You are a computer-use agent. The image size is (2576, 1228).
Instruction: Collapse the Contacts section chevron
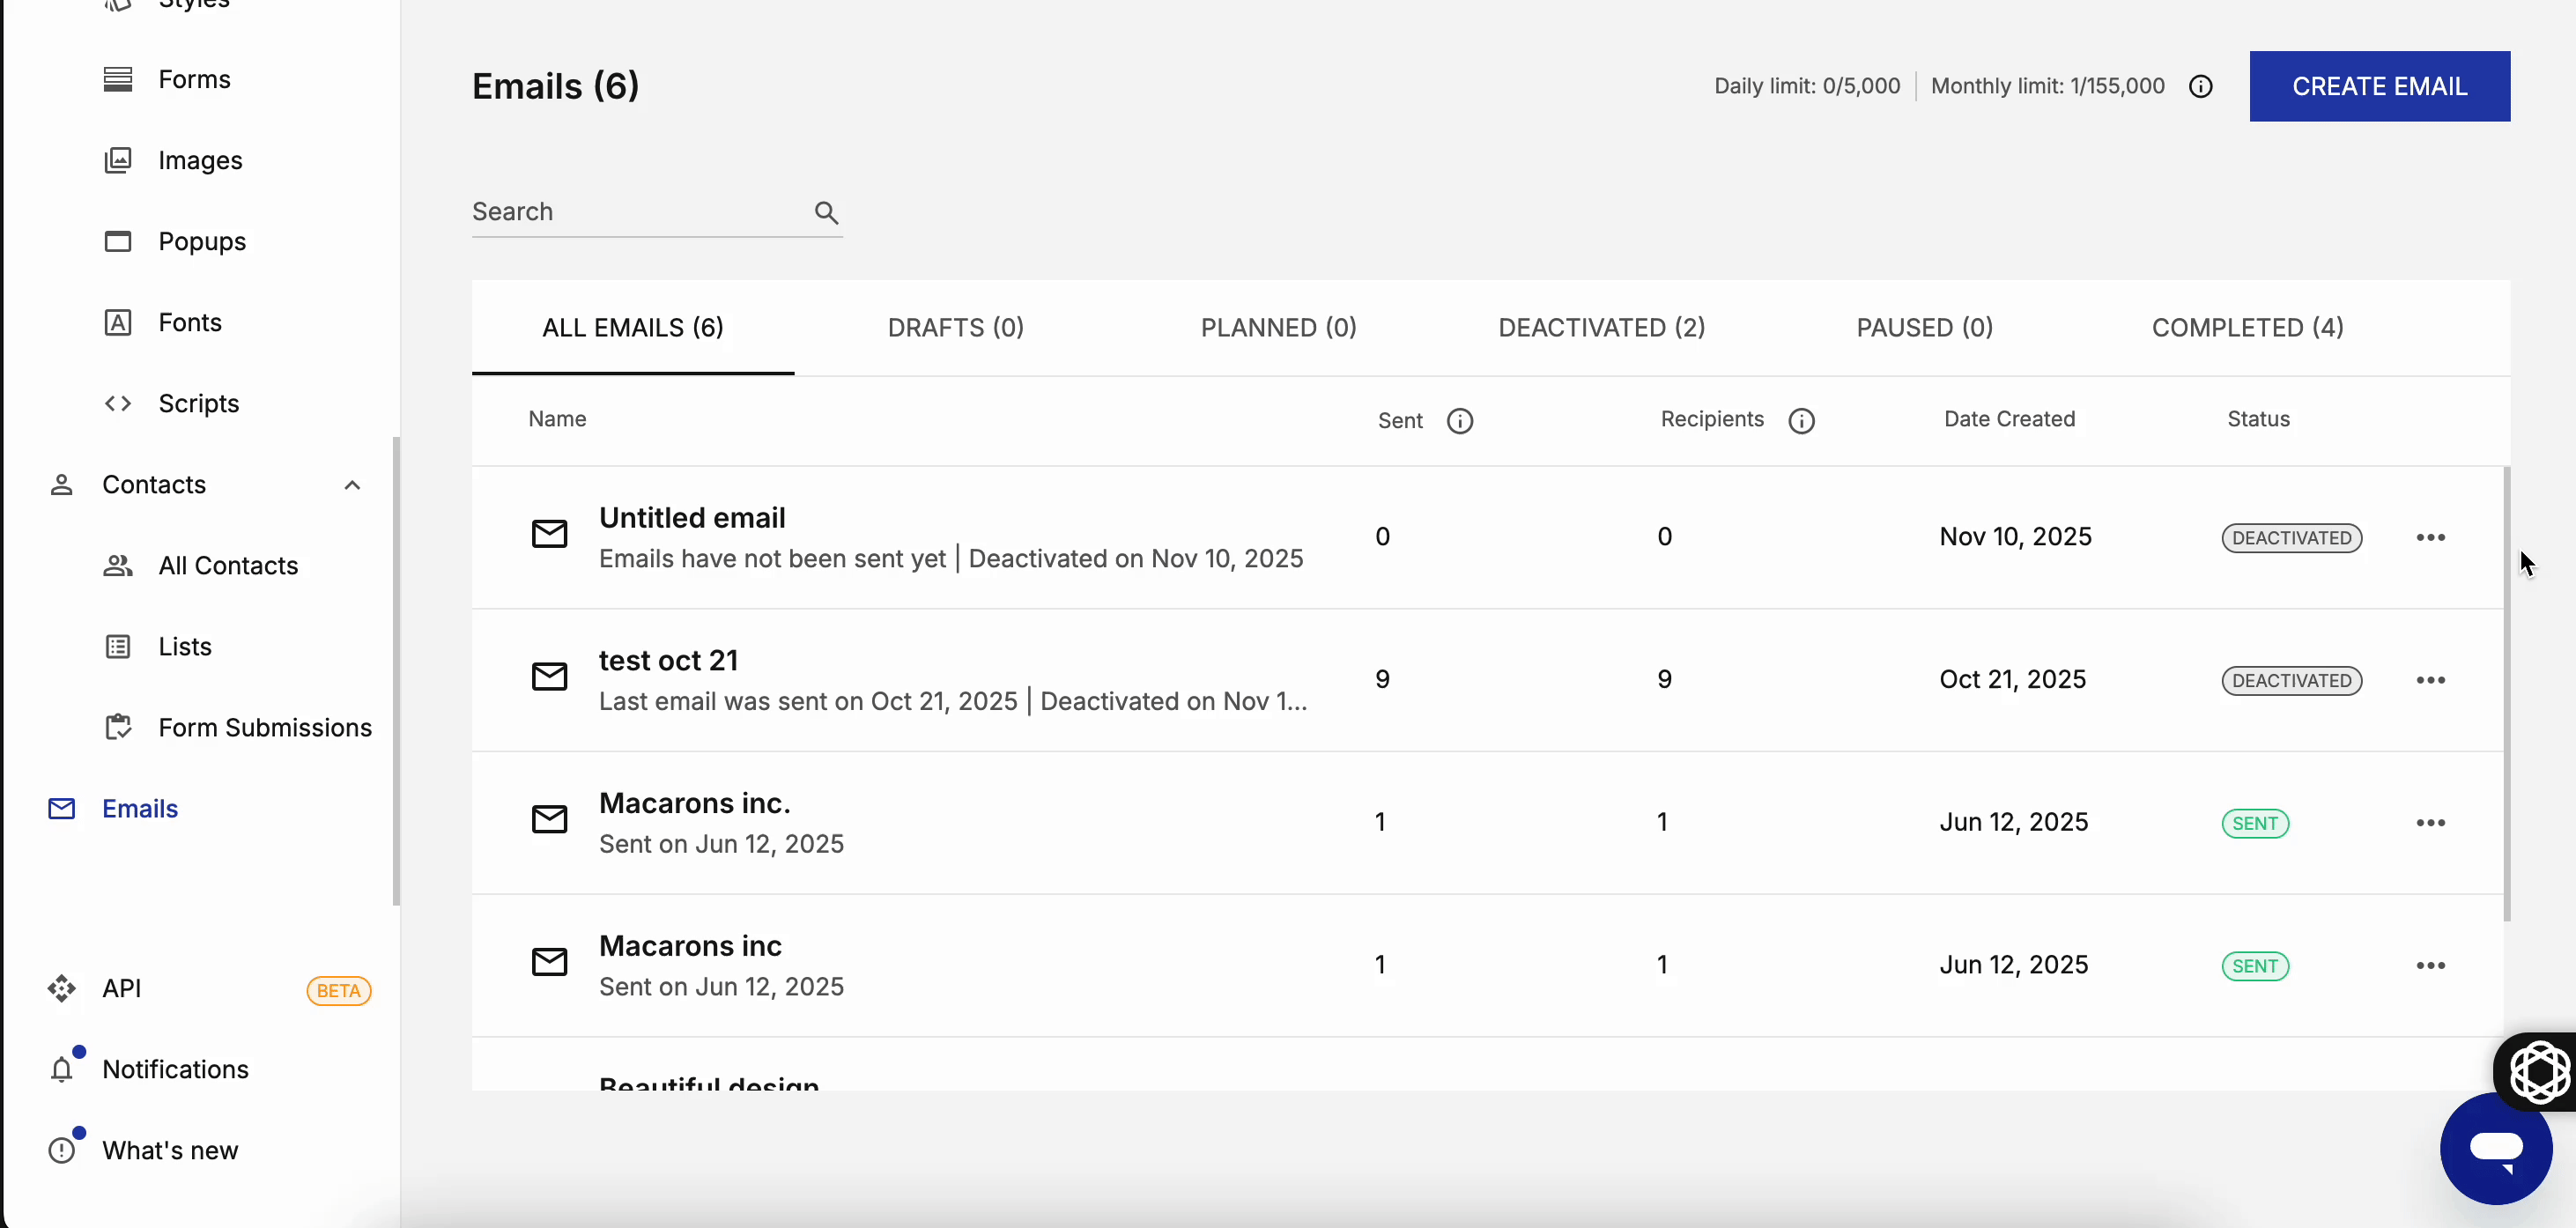tap(352, 485)
